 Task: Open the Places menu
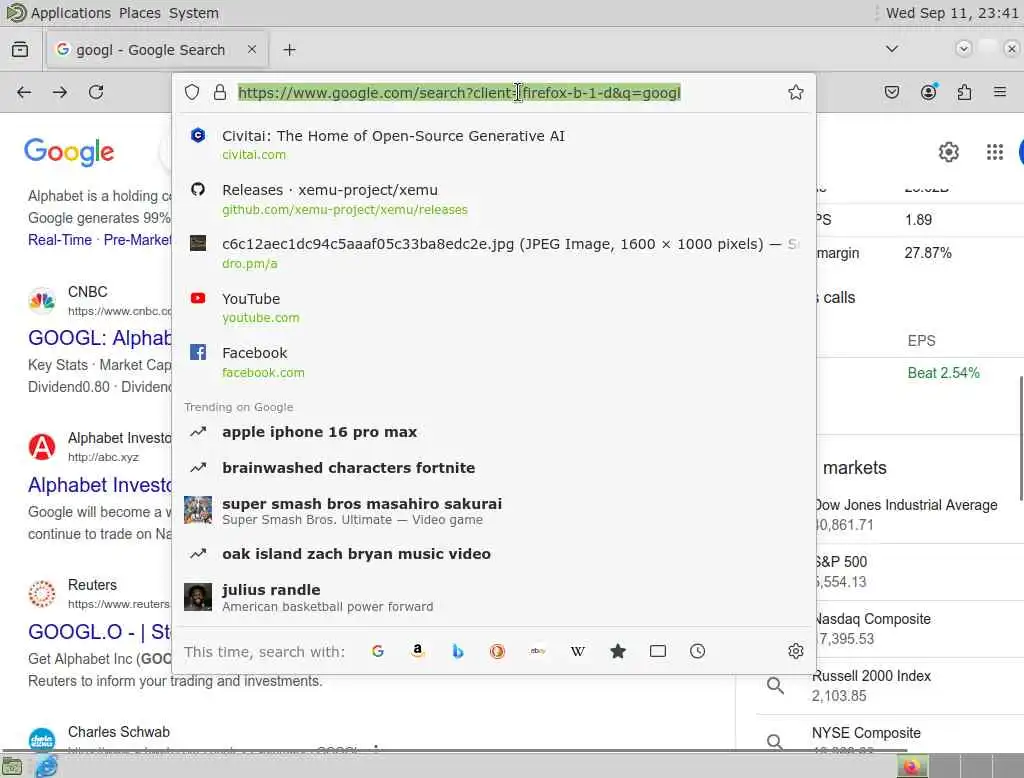(x=140, y=13)
